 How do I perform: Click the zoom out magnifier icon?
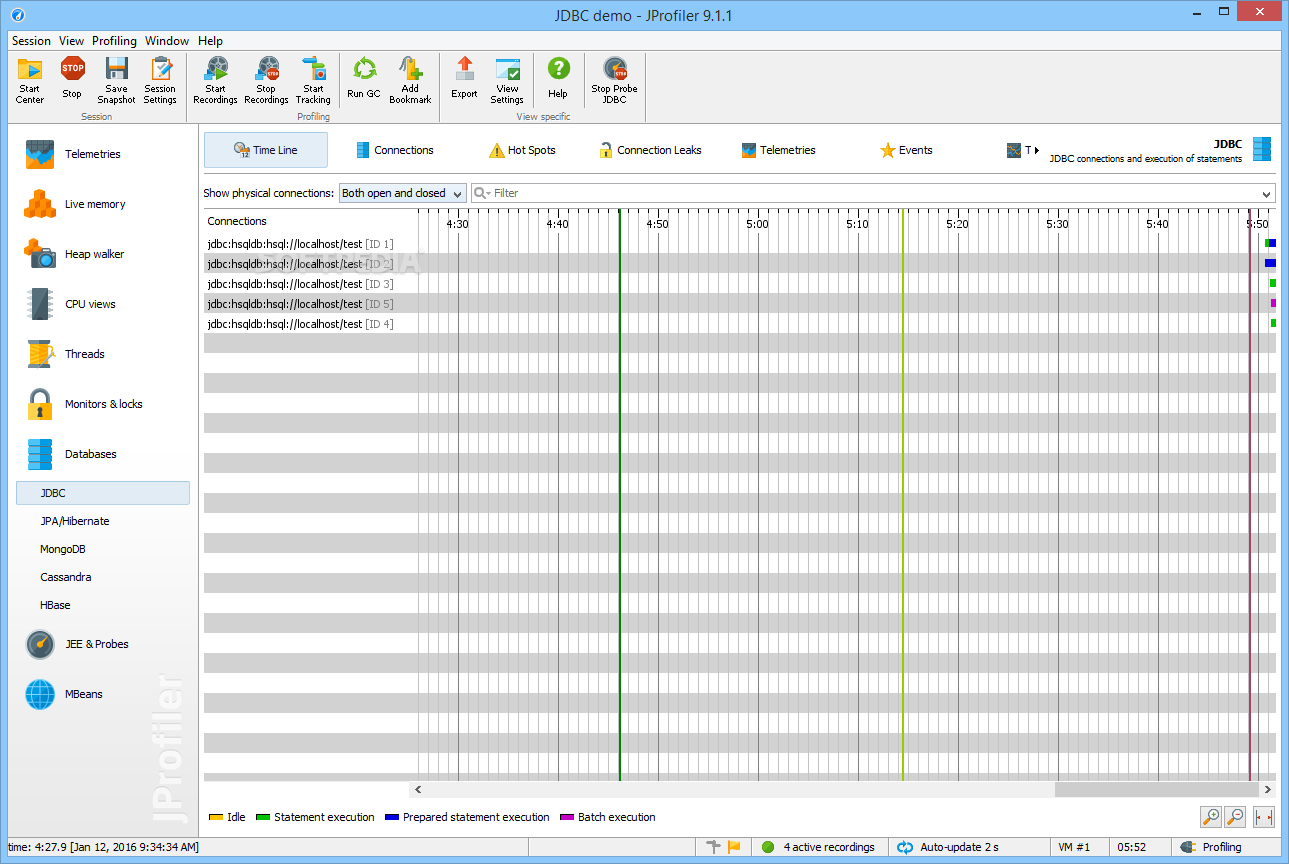point(1235,817)
